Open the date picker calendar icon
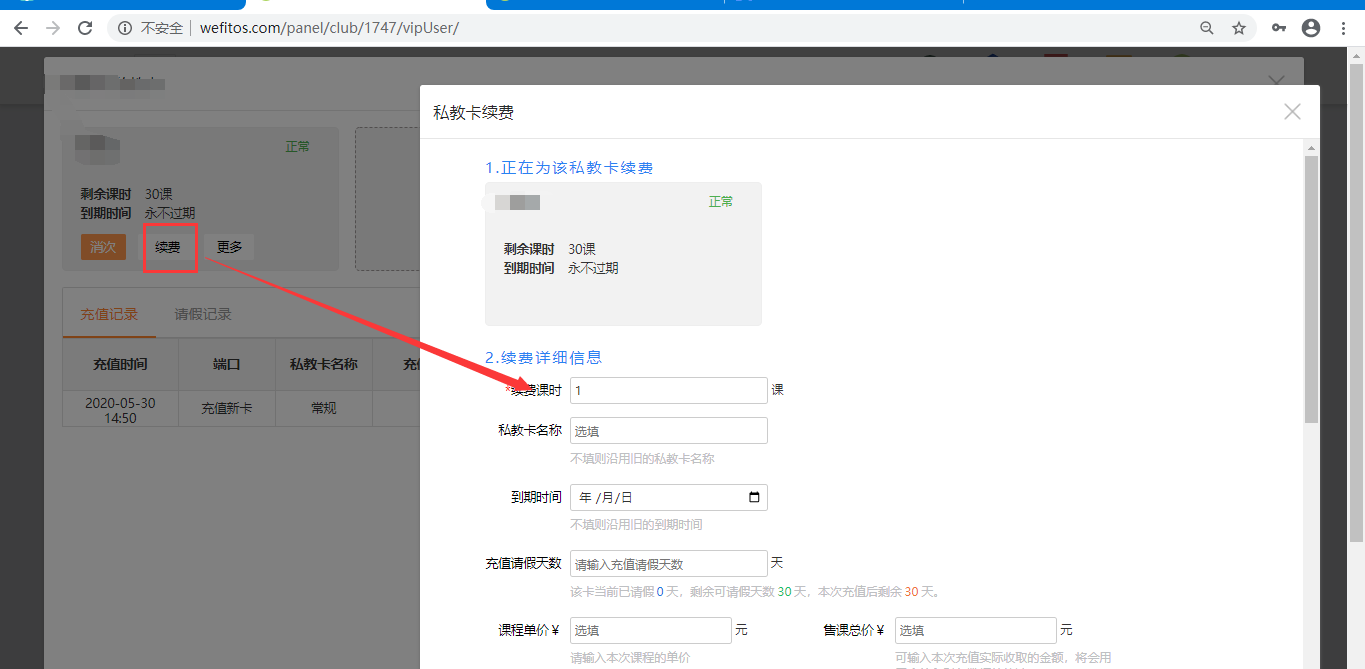Image resolution: width=1365 pixels, height=669 pixels. pos(754,497)
